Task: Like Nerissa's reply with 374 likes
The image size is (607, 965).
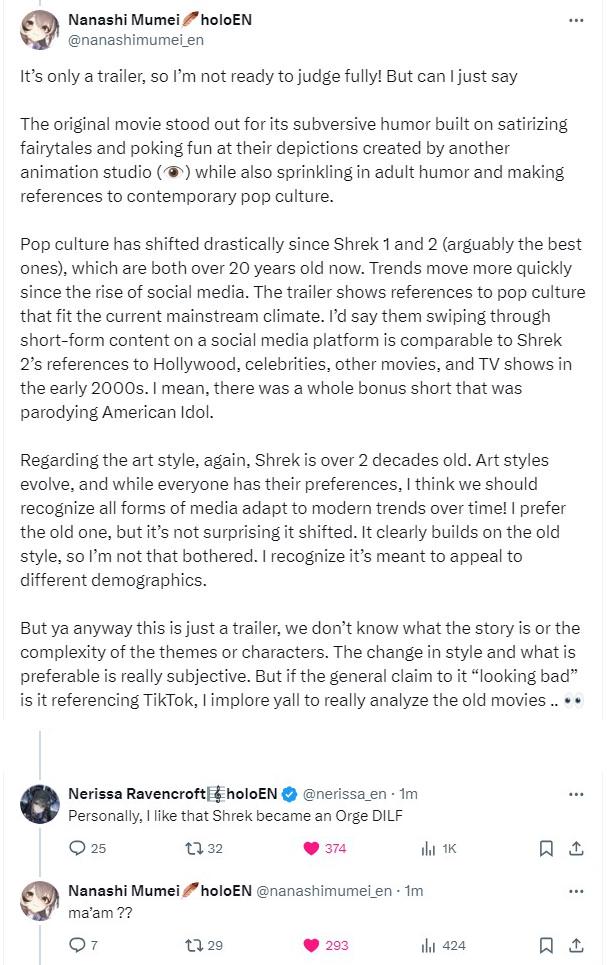Action: click(x=310, y=848)
